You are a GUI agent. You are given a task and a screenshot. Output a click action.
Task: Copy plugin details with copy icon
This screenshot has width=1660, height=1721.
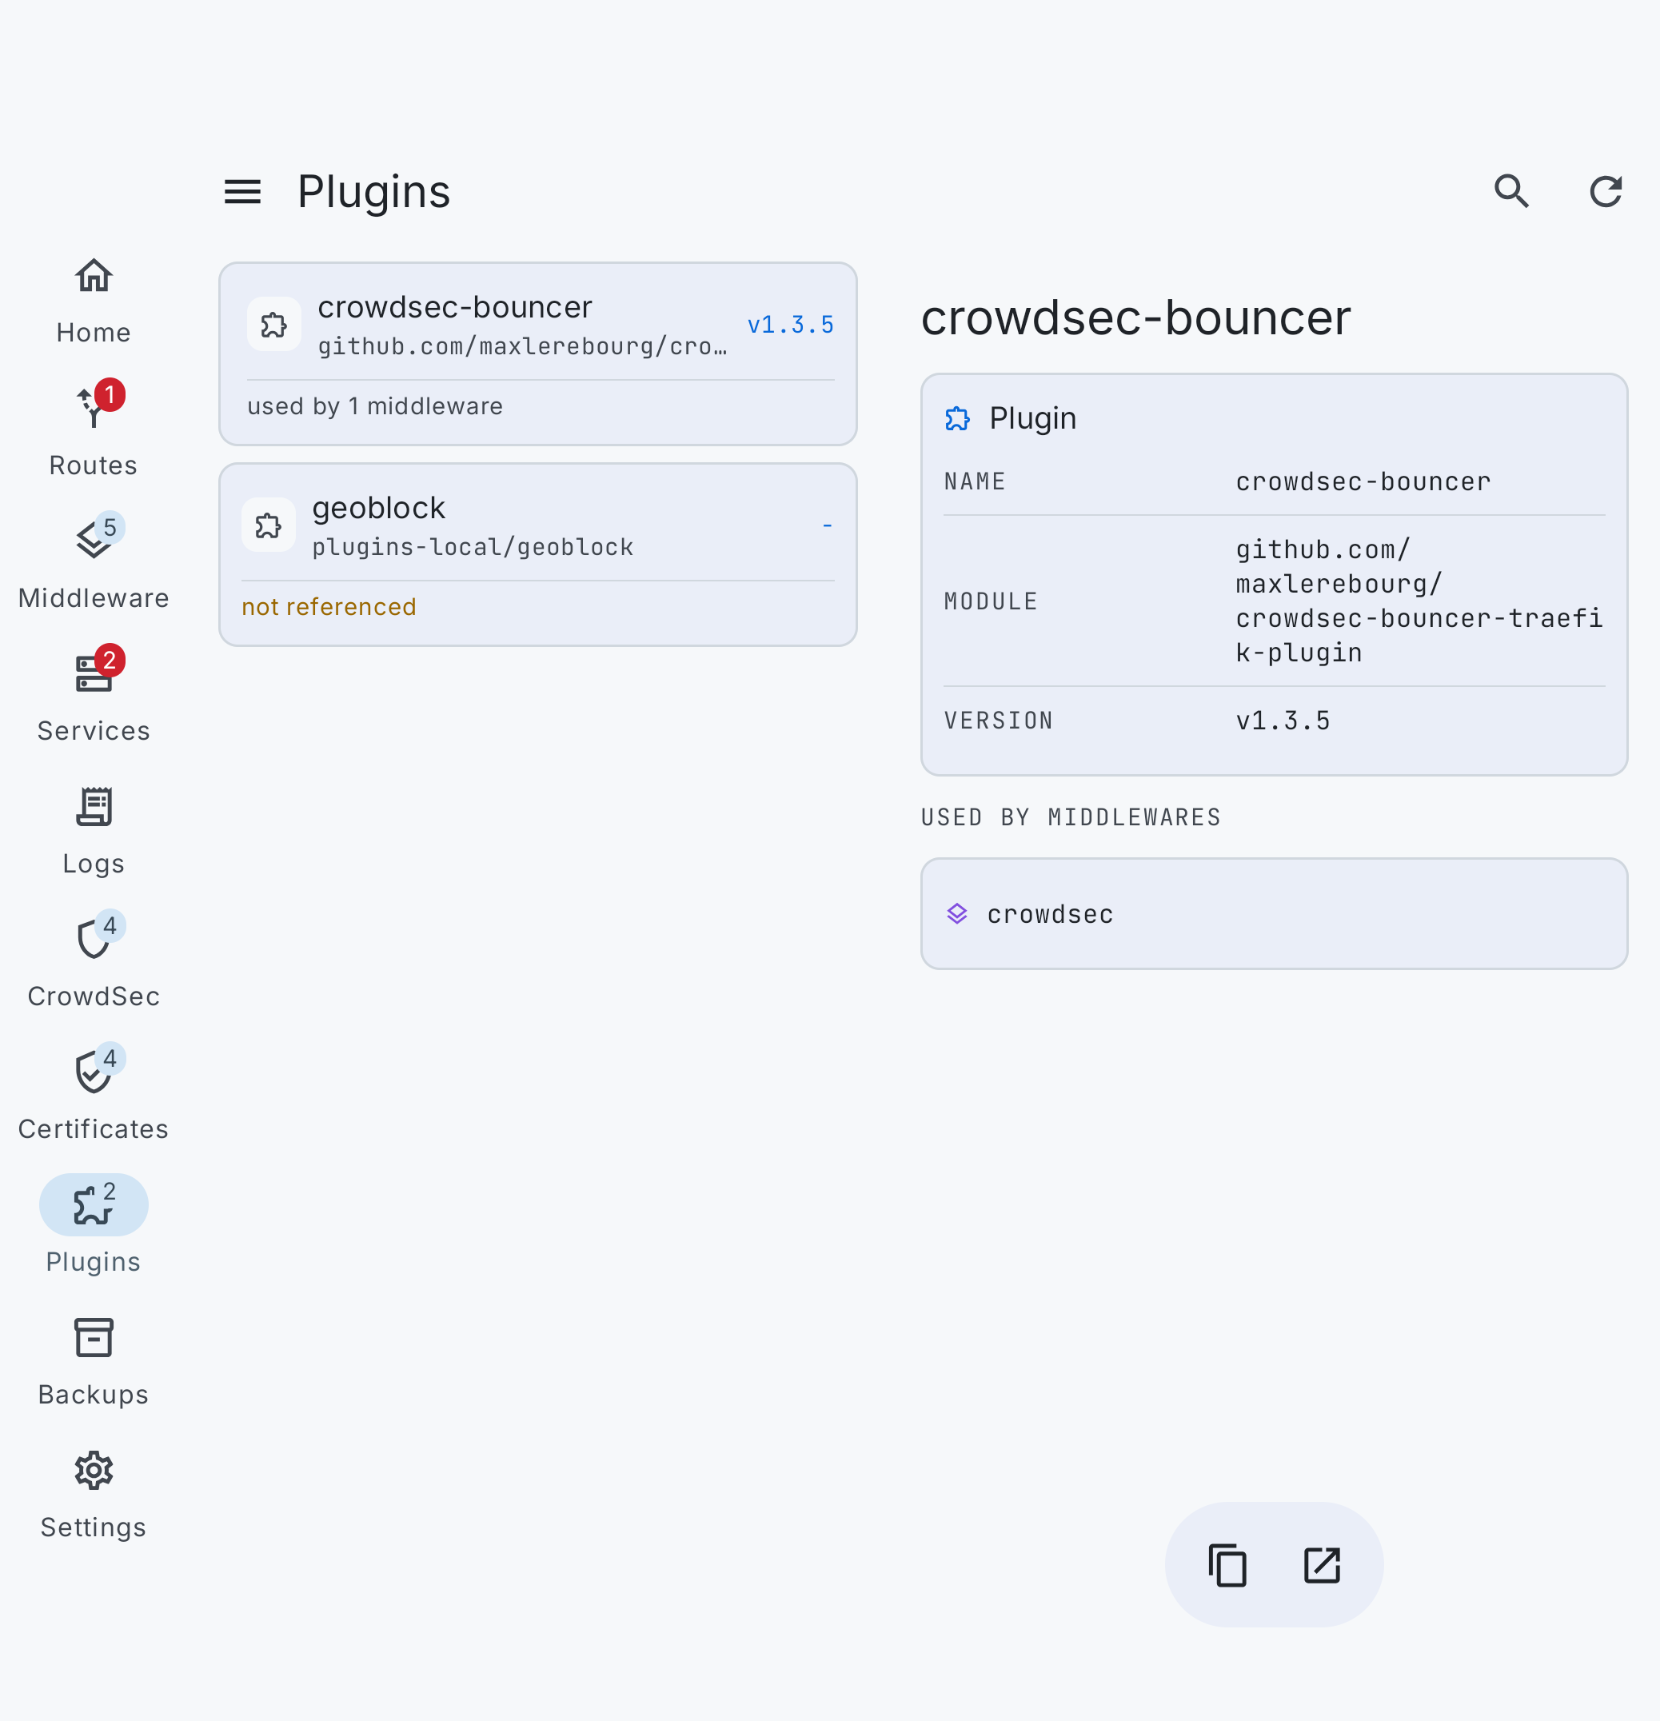click(x=1227, y=1565)
